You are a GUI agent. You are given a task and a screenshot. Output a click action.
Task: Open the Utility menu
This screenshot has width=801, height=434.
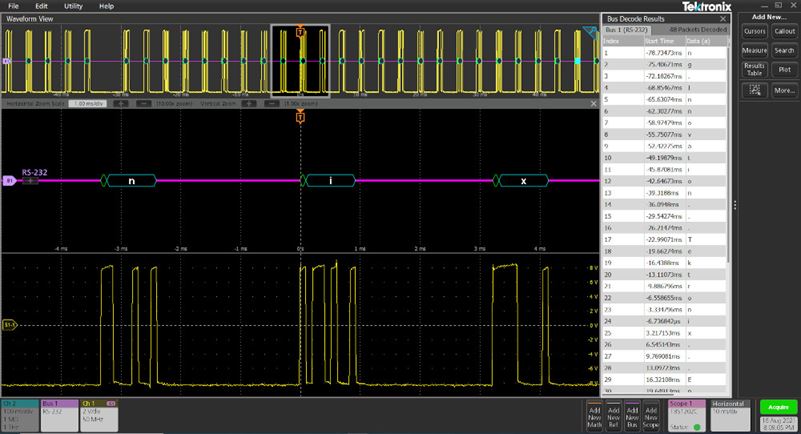pos(73,6)
